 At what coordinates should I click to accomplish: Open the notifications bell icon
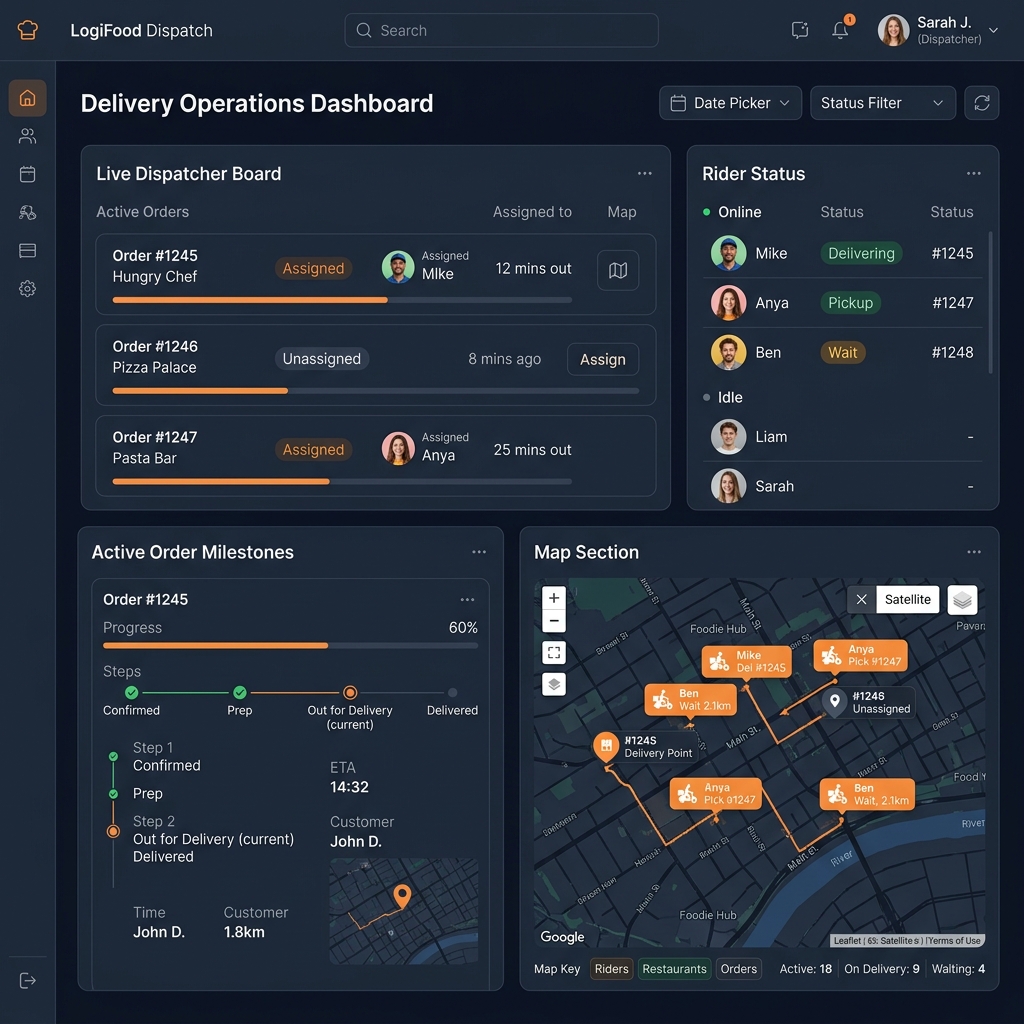[840, 30]
